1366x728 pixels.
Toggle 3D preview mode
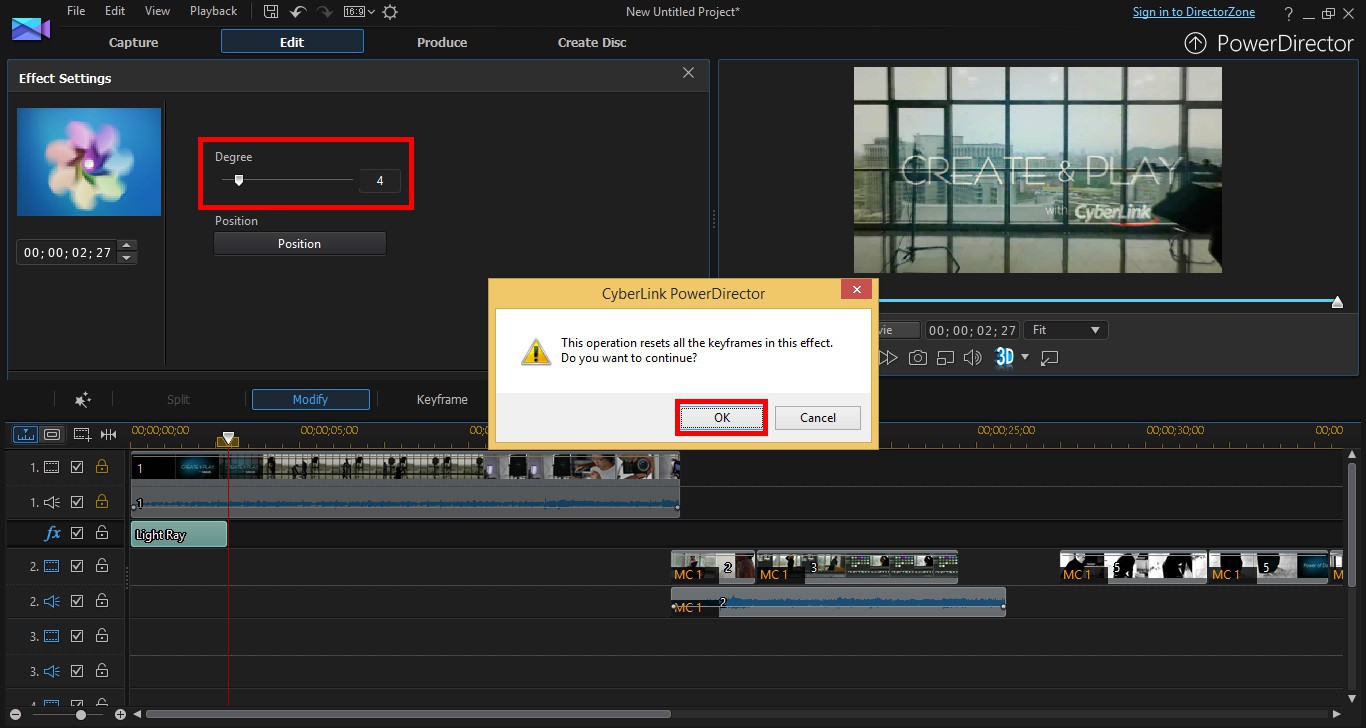pyautogui.click(x=1005, y=357)
